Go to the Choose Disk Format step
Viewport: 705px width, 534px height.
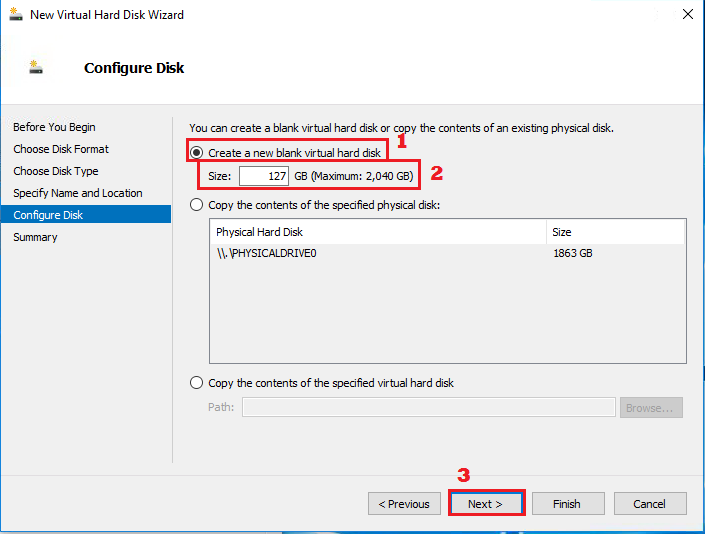(61, 149)
